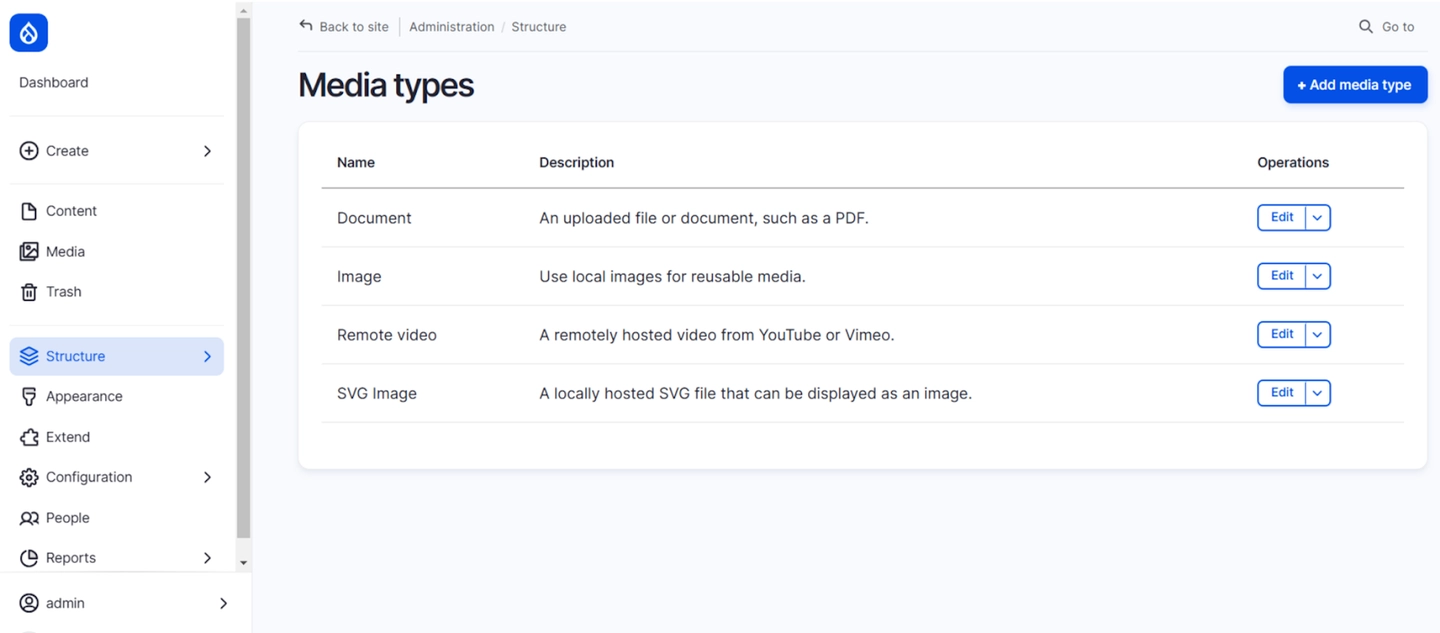Open operations dropdown for Document row
Screen dimensions: 1440x633
tap(1318, 218)
